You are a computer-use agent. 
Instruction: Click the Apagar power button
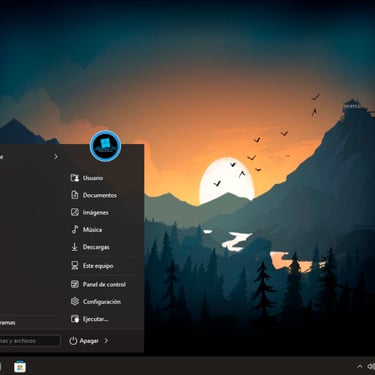point(84,341)
